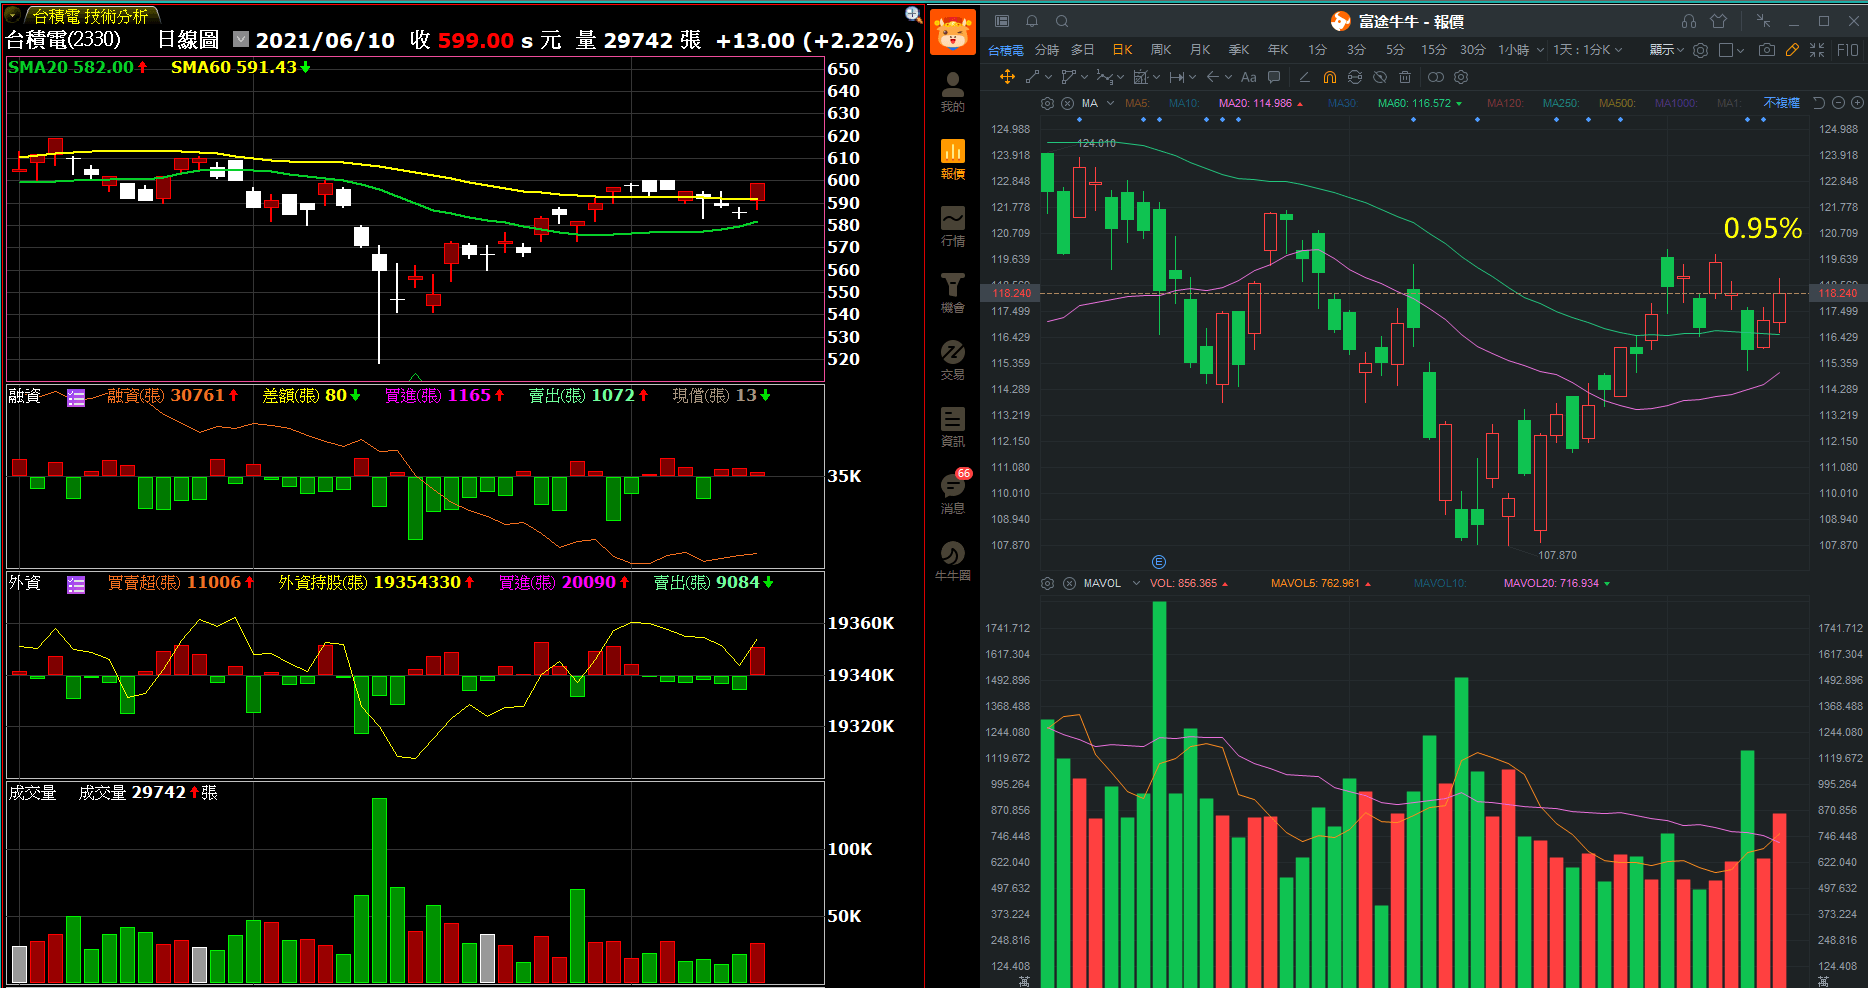Toggle the sync drawings icon

tap(1354, 77)
